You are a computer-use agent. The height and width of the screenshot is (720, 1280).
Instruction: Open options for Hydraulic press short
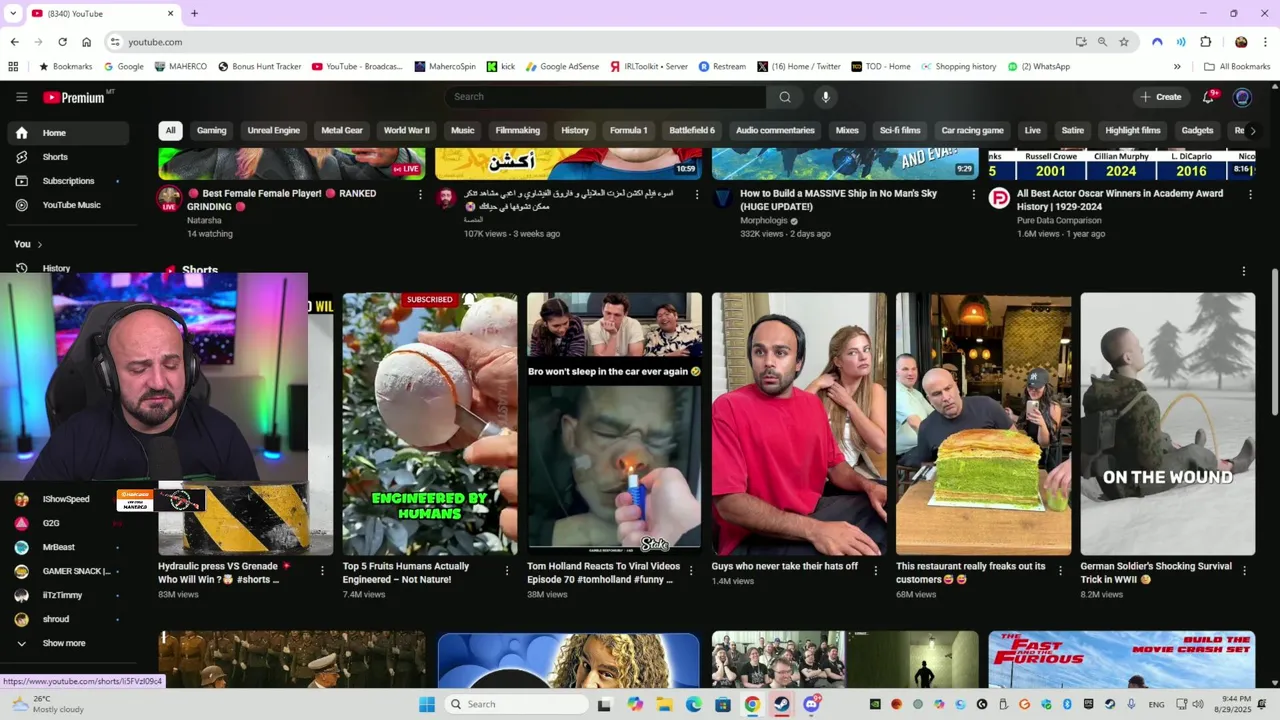coord(322,571)
